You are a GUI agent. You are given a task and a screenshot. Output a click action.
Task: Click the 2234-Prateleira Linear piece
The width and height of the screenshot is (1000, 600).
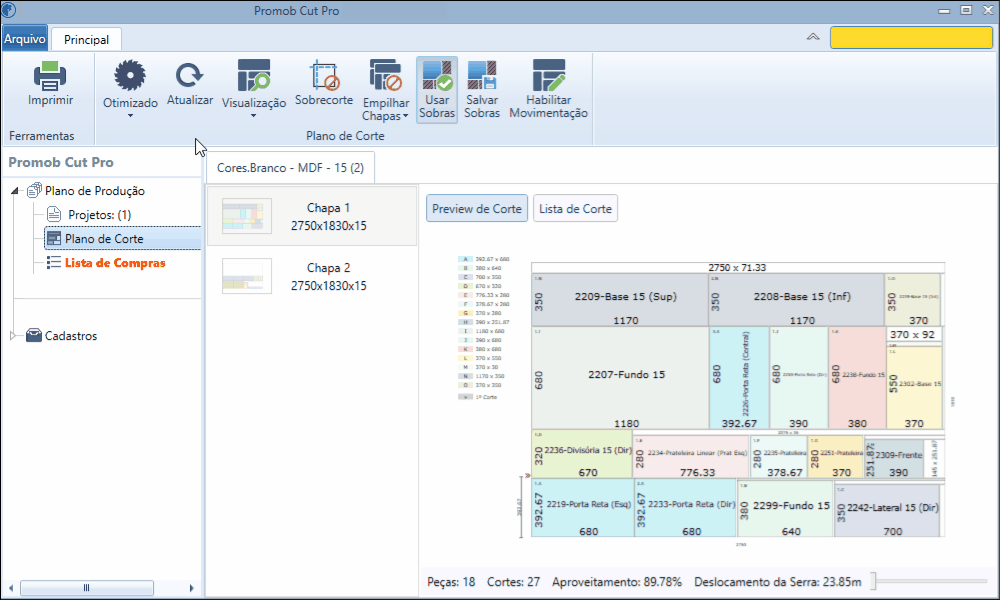(691, 457)
